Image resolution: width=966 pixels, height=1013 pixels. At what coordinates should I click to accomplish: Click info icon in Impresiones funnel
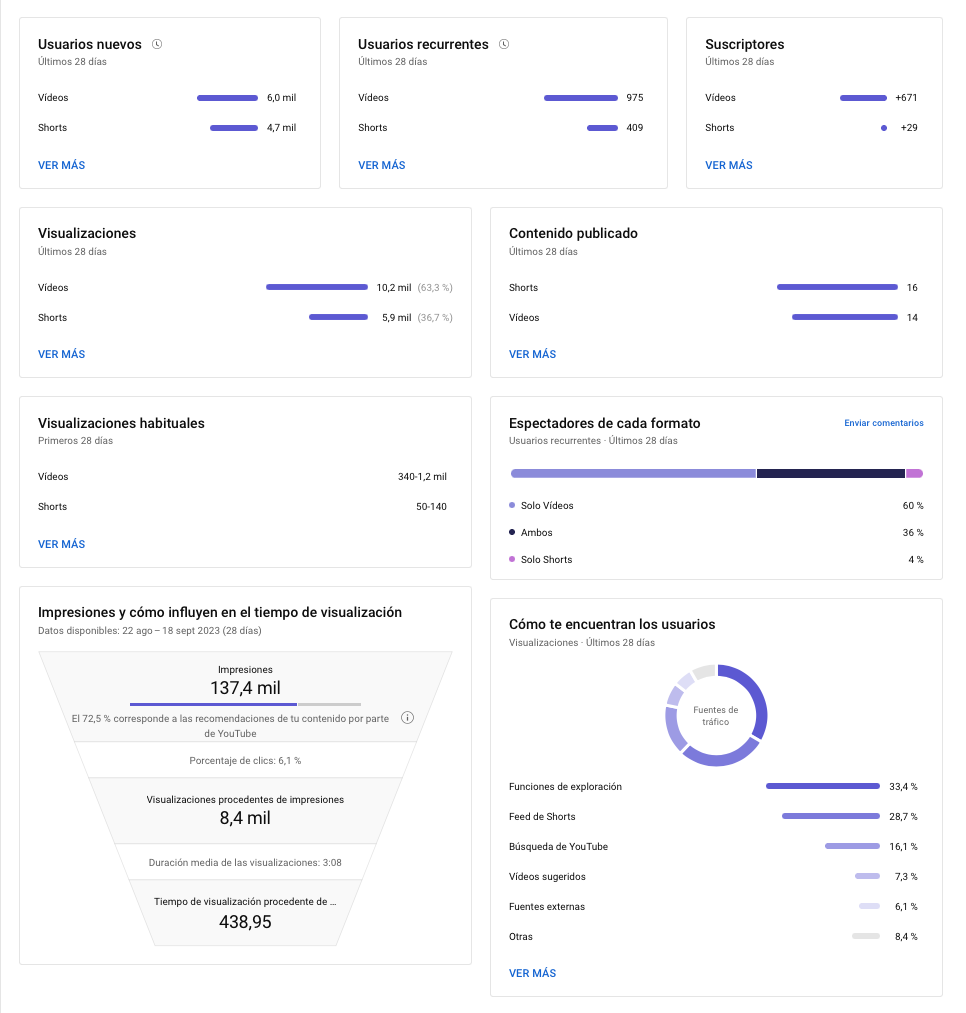point(407,718)
